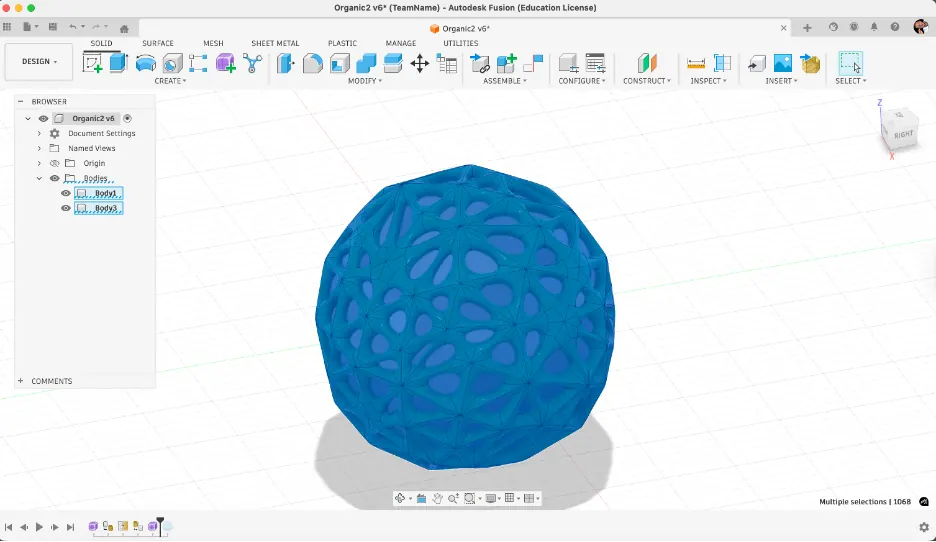The width and height of the screenshot is (936, 542).
Task: Create New Component via assemble icon
Action: point(506,63)
